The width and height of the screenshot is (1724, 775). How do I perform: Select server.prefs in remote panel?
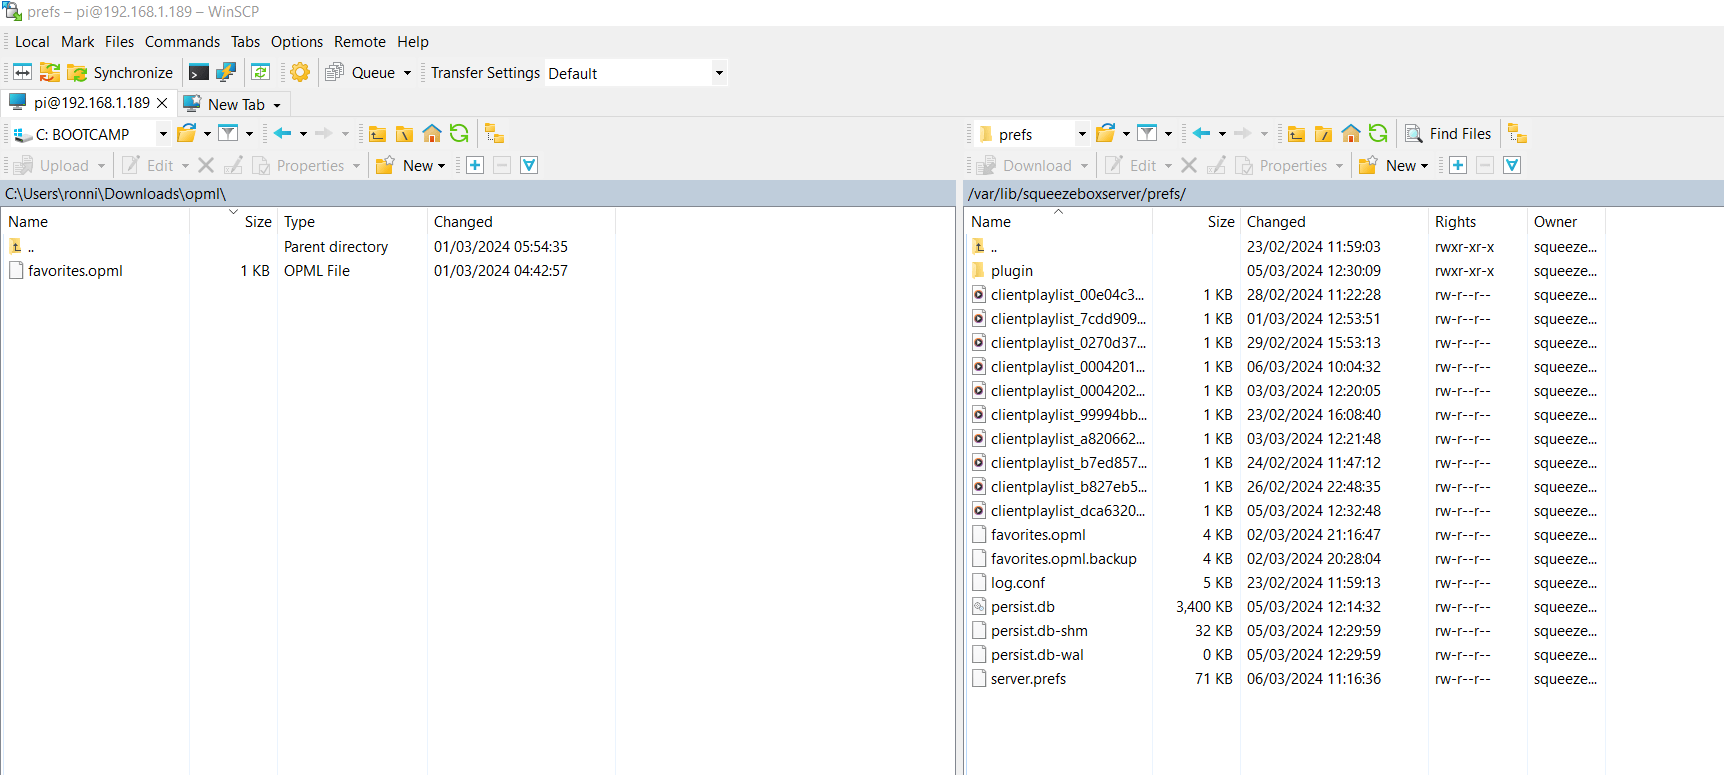pyautogui.click(x=1028, y=679)
